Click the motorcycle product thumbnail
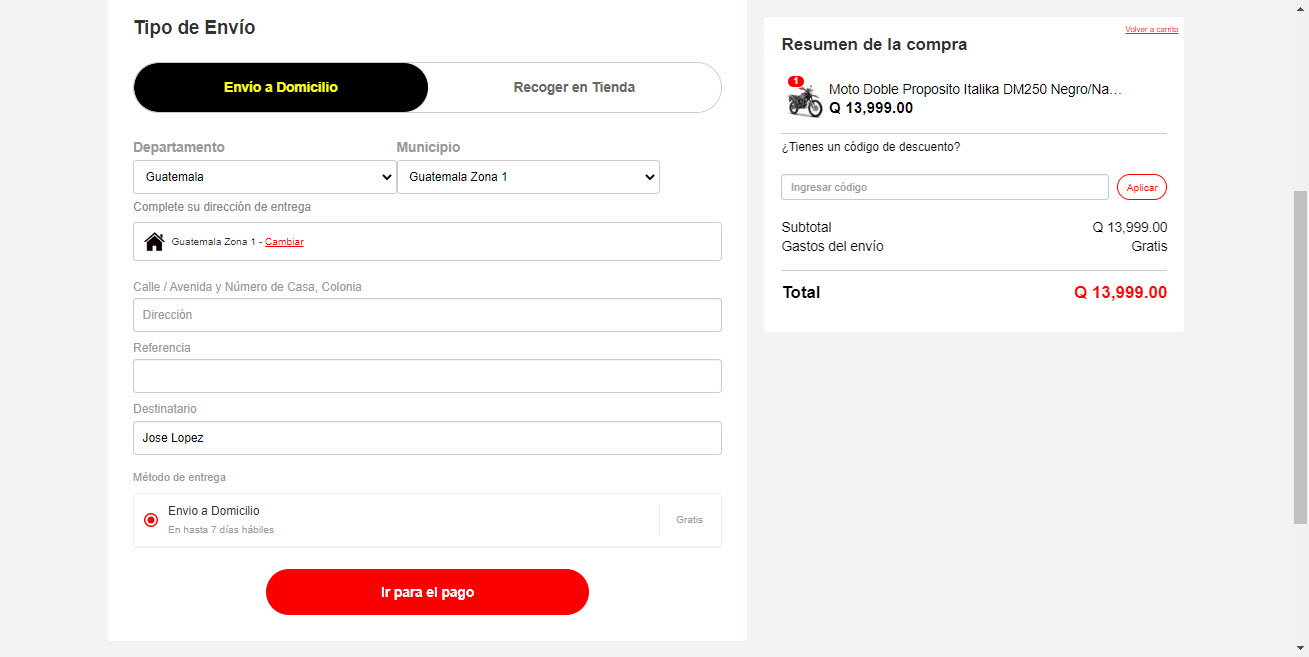Image resolution: width=1309 pixels, height=657 pixels. coord(804,100)
